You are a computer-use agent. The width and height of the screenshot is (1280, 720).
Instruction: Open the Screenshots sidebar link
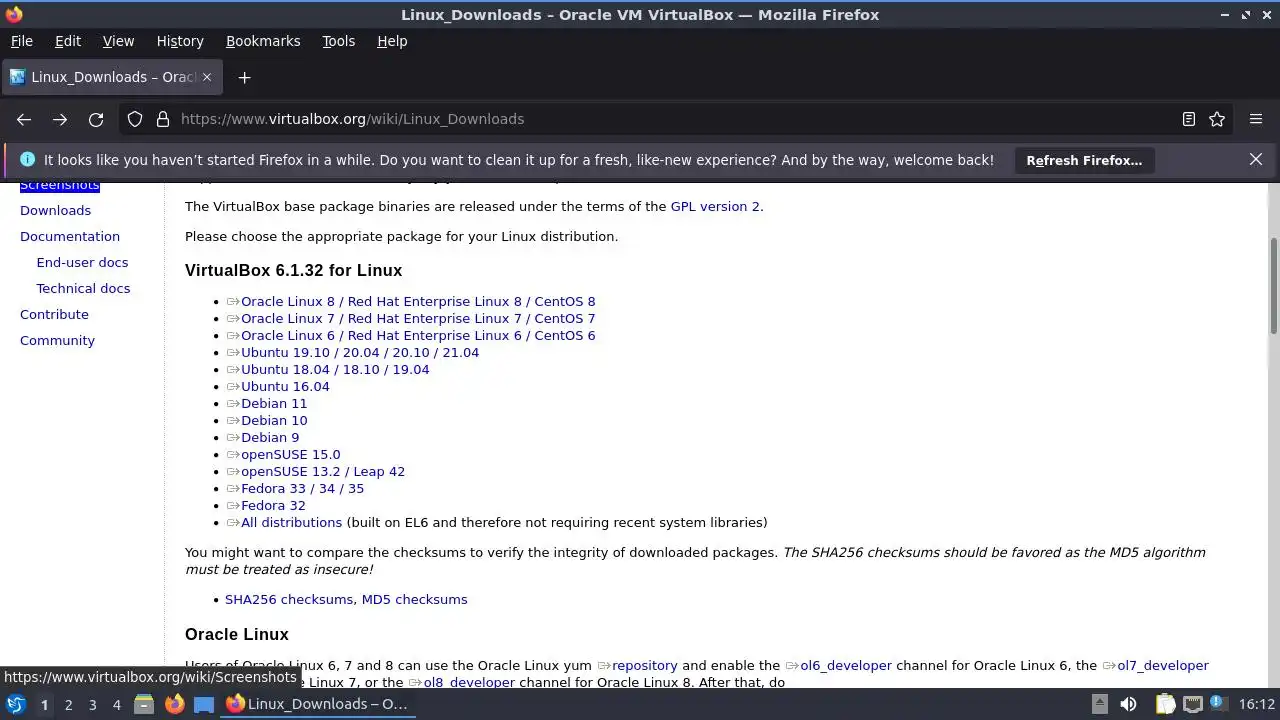(60, 185)
